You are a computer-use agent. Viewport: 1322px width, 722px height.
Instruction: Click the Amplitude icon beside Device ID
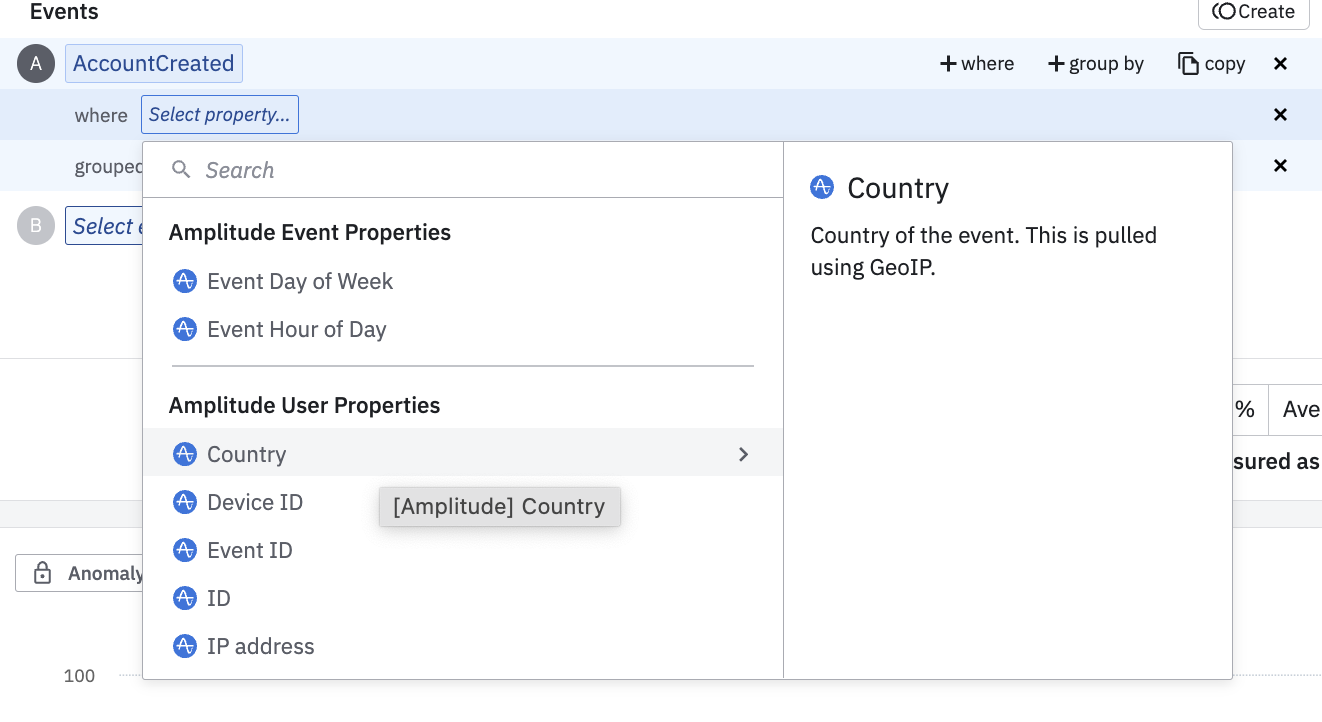click(184, 502)
